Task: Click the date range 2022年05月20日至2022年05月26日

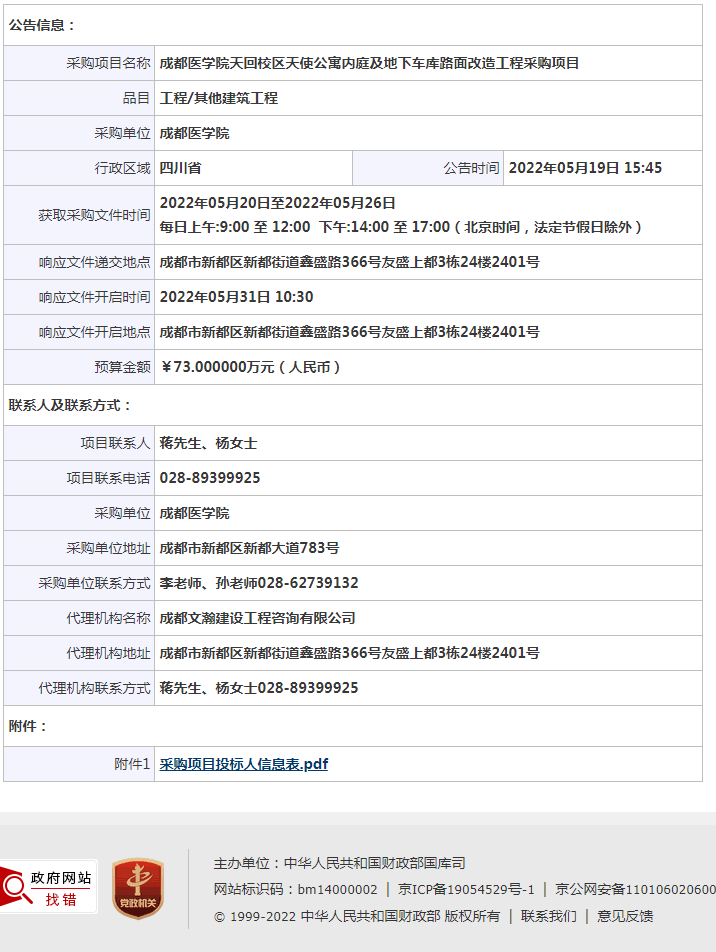Action: tap(278, 203)
